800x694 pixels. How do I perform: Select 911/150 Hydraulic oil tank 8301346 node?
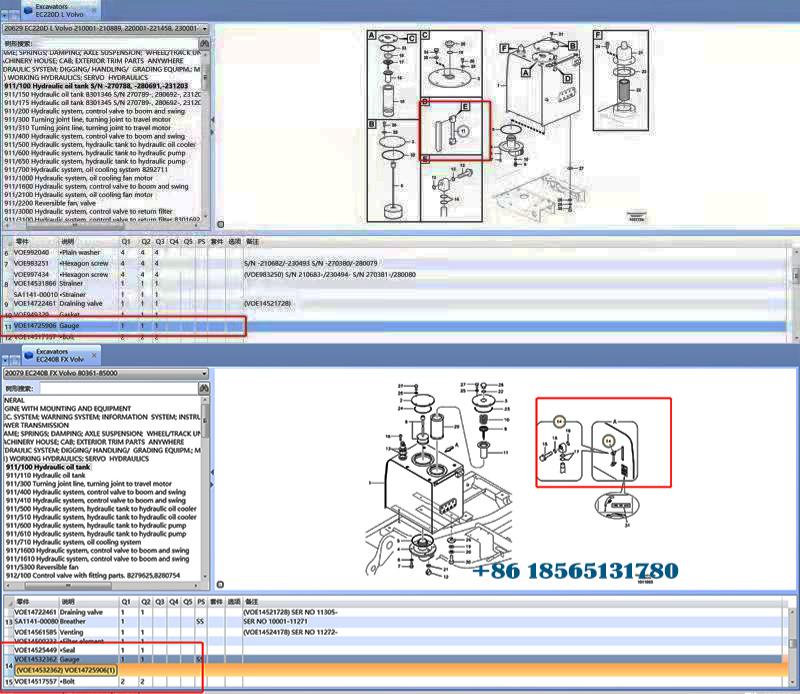coord(102,94)
